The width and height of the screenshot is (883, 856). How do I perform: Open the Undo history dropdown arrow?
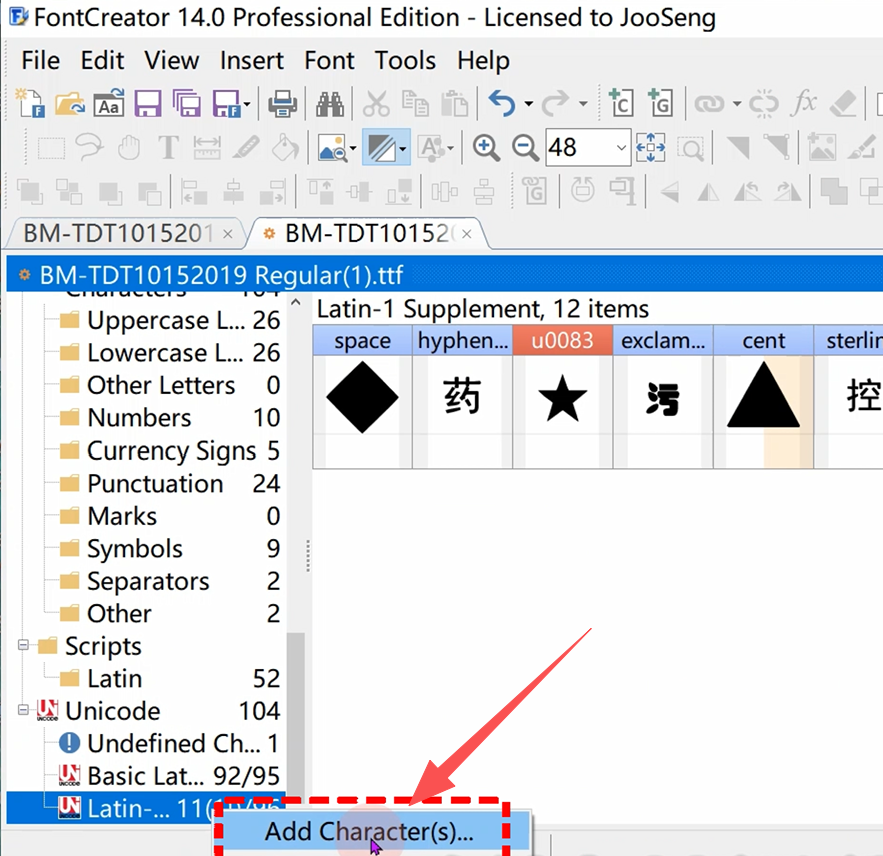pyautogui.click(x=528, y=104)
